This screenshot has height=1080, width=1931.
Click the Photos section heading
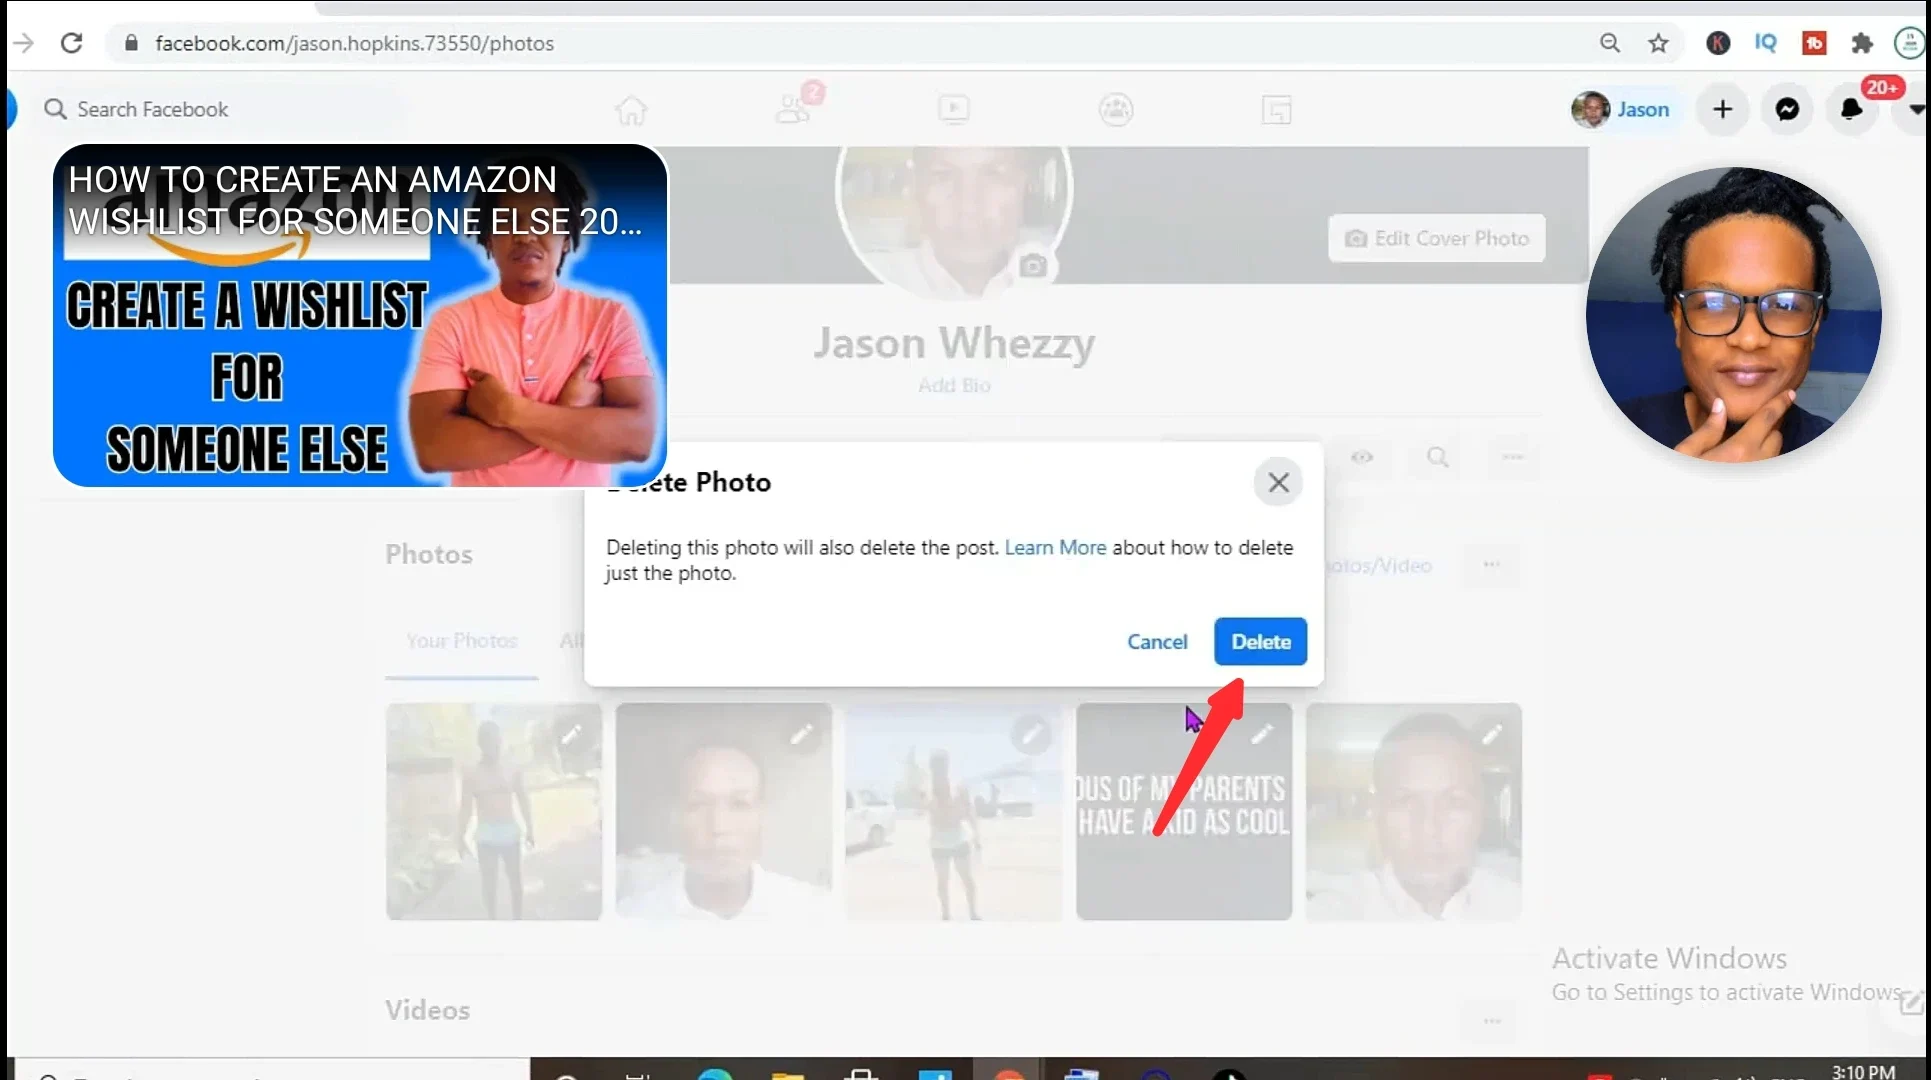[x=429, y=554]
